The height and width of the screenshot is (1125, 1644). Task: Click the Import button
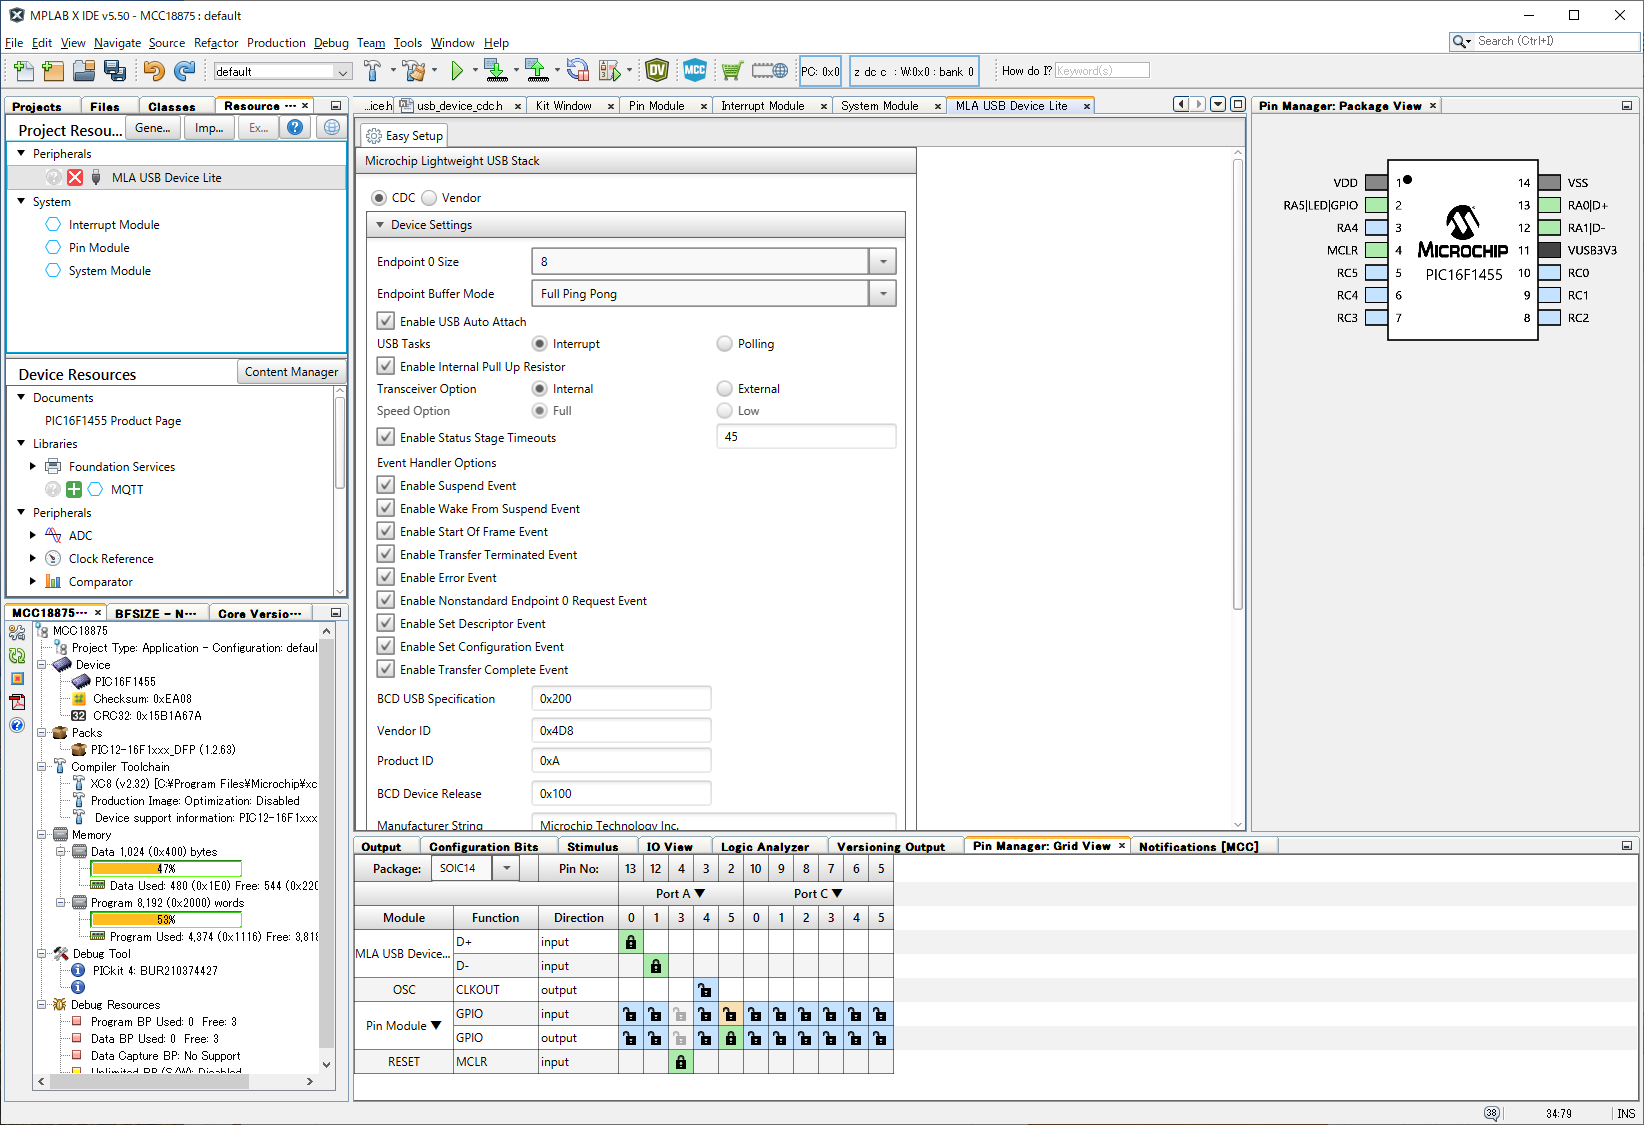click(209, 128)
